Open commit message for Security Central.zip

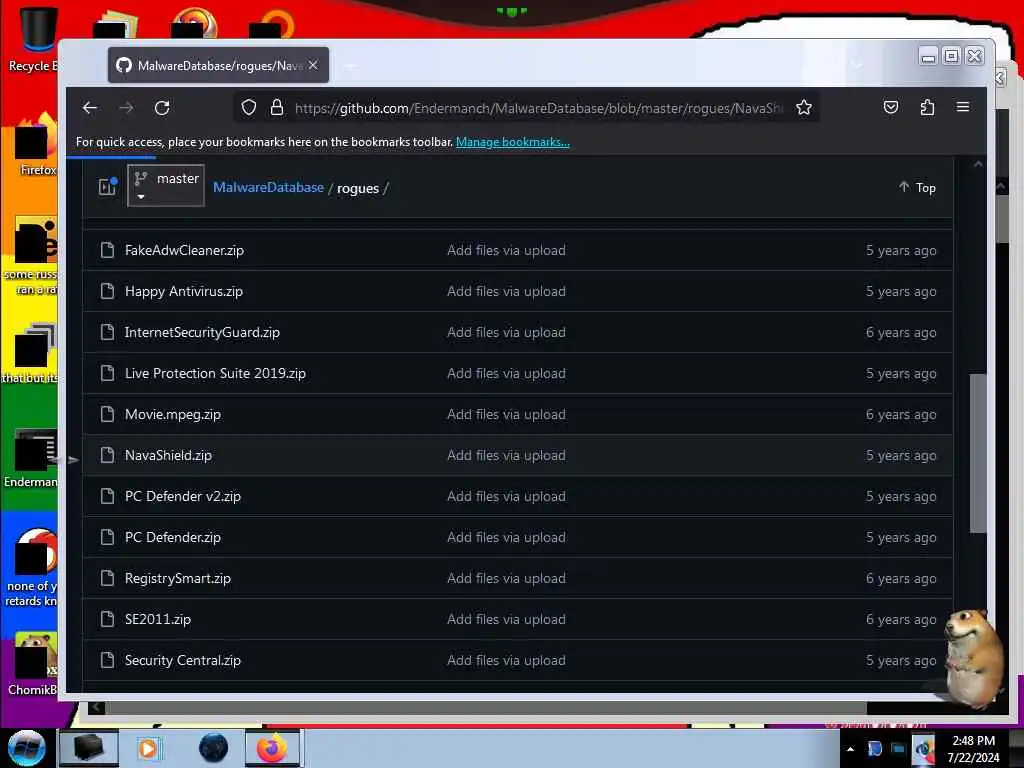[506, 660]
